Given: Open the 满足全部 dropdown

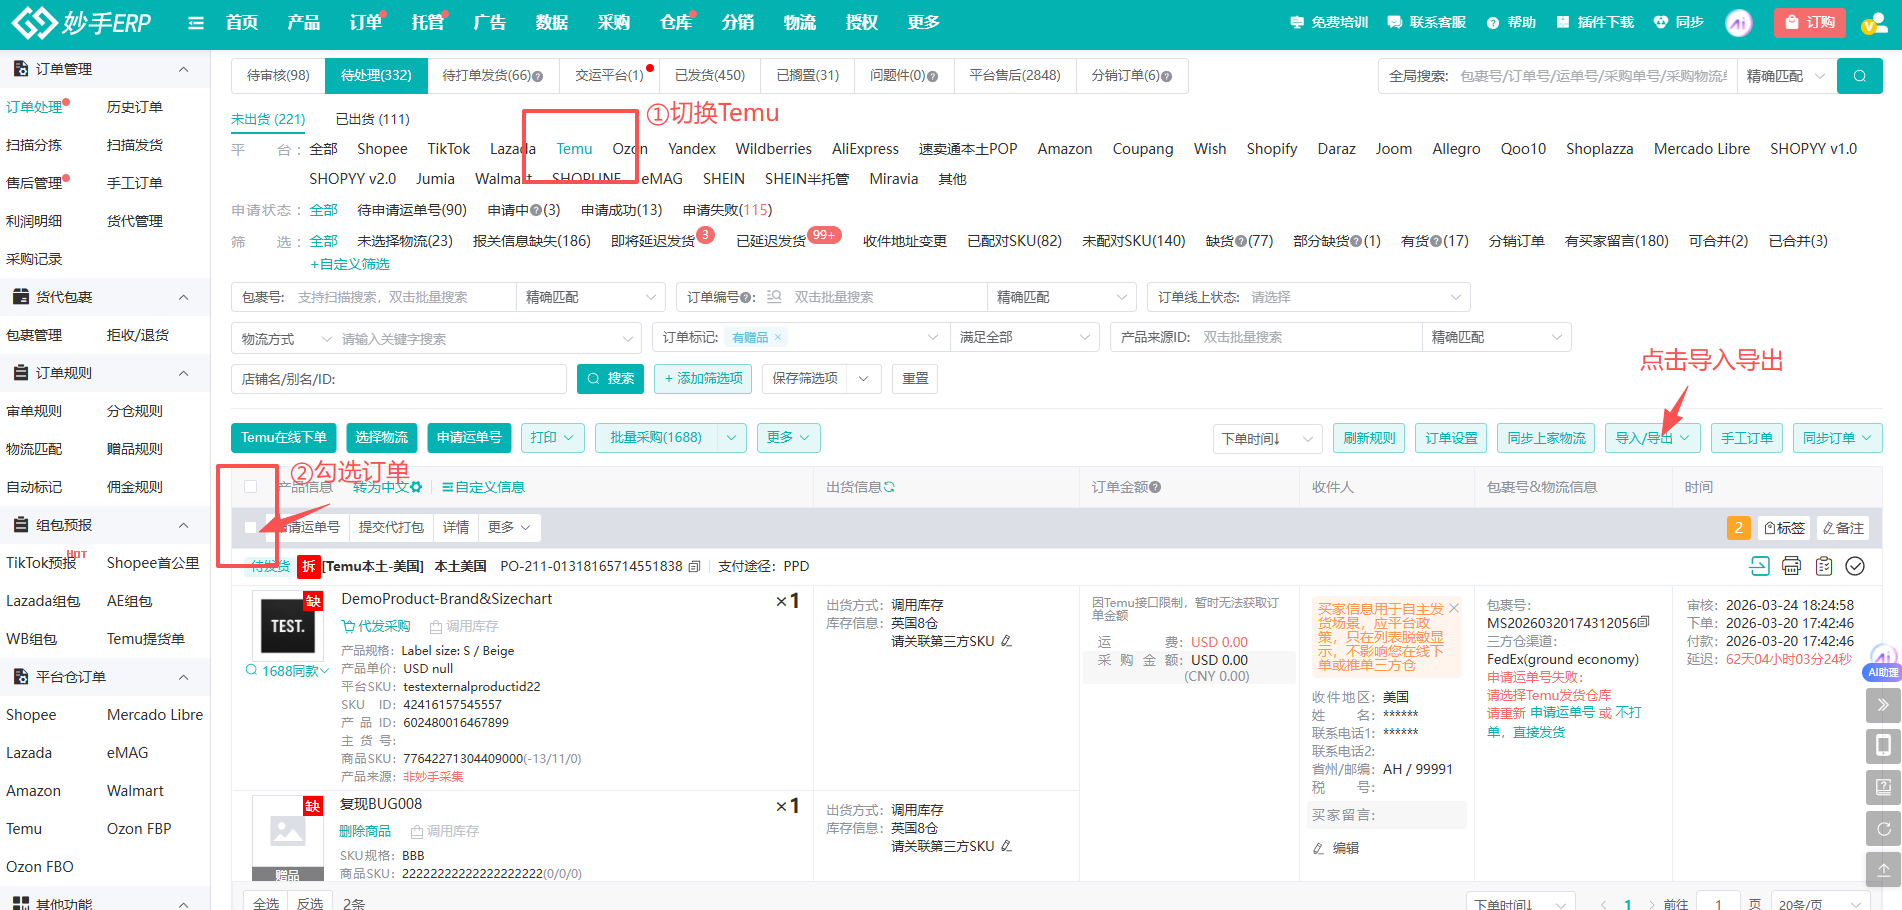Looking at the screenshot, I should 1024,337.
